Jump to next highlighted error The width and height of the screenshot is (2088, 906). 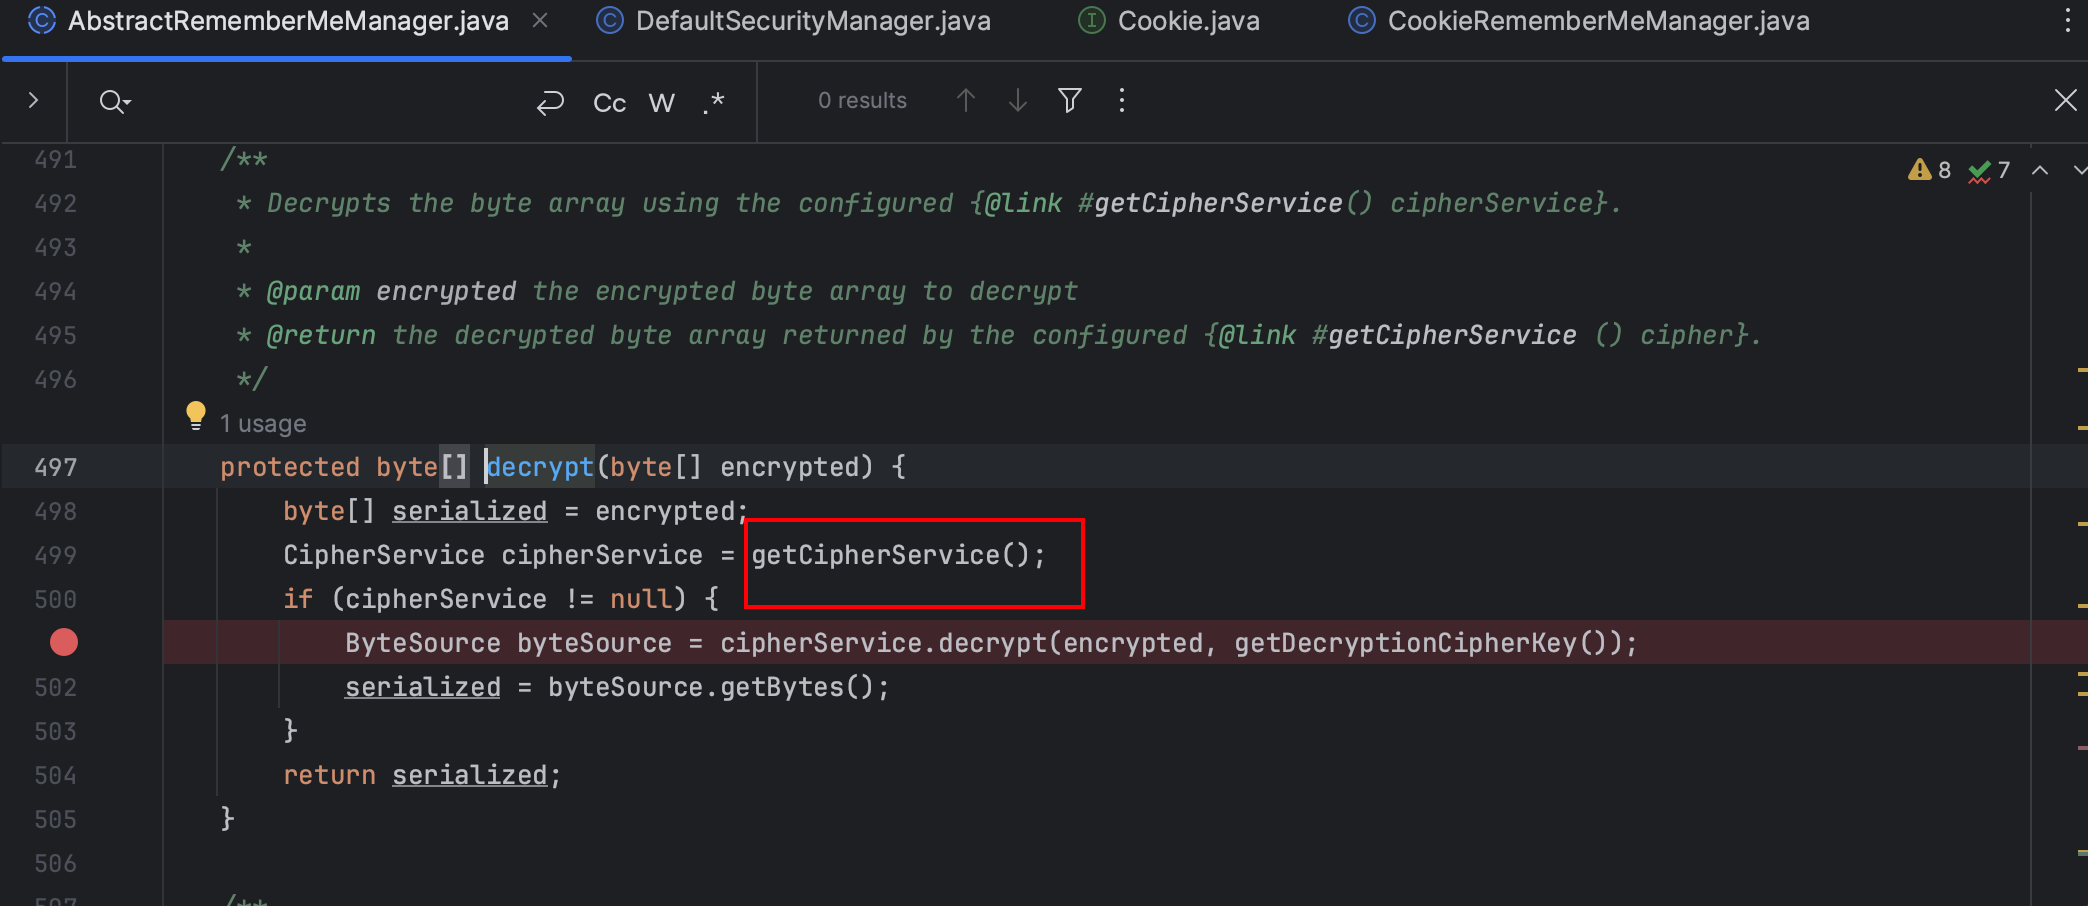pos(2080,170)
